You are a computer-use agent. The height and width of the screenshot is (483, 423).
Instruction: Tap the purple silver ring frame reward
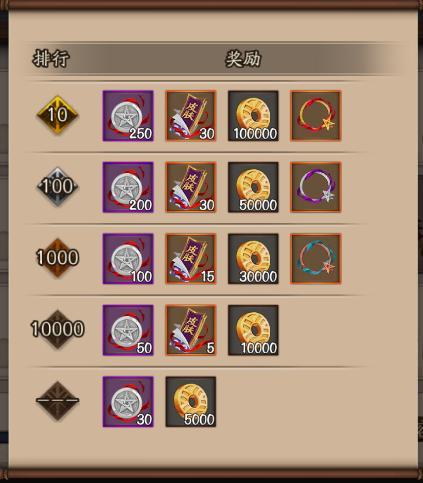pos(316,187)
